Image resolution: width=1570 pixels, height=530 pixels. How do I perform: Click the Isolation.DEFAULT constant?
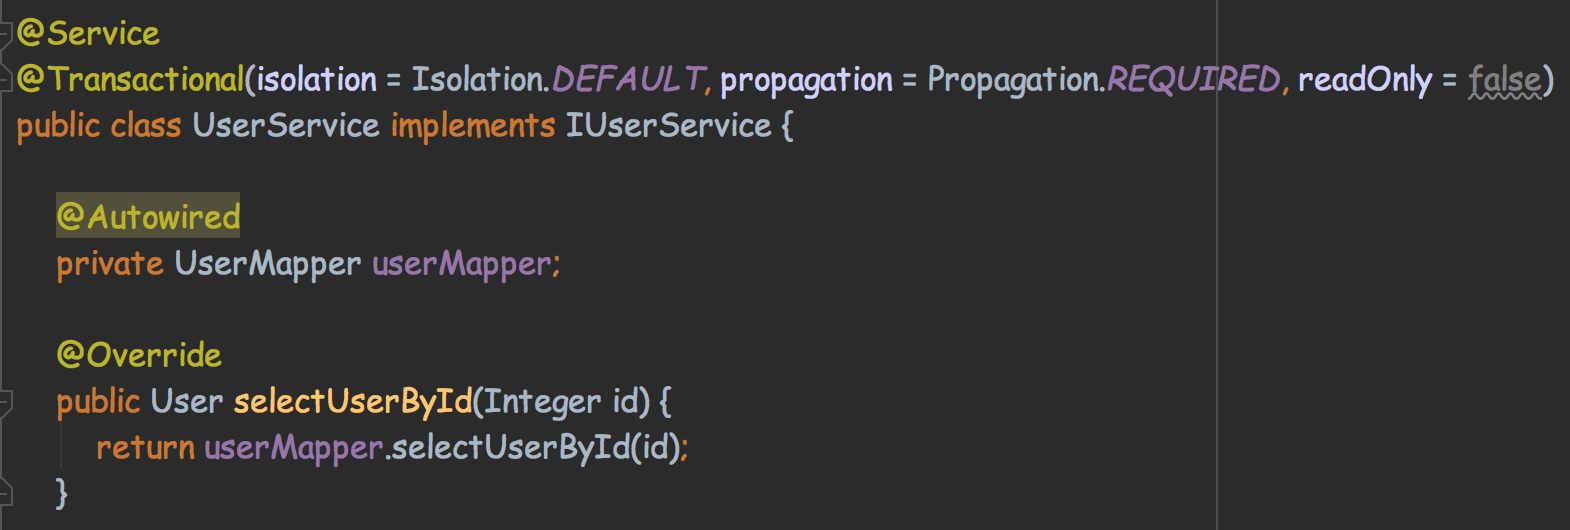(x=558, y=79)
